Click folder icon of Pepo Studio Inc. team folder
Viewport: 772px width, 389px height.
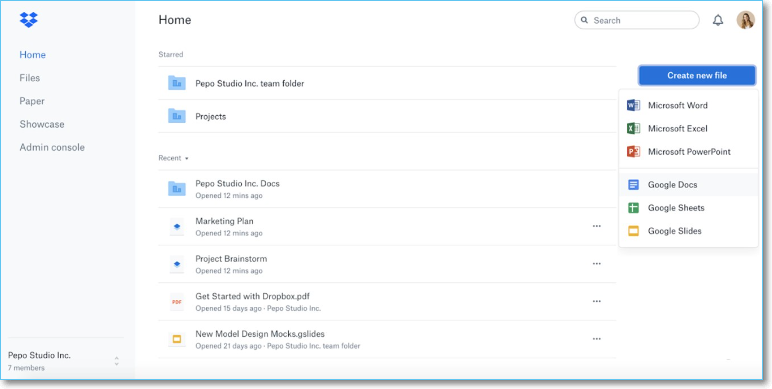point(177,83)
